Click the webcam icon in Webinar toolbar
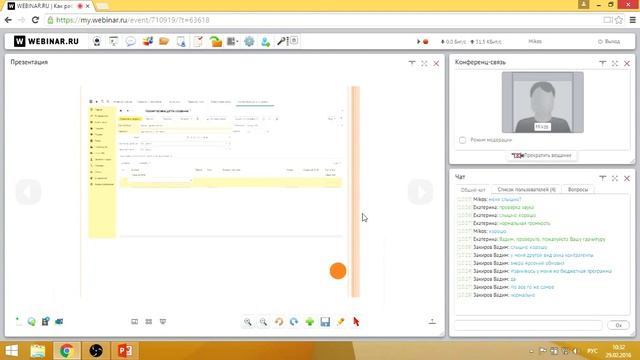Screen dimensions: 640x360 pyautogui.click(x=97, y=41)
